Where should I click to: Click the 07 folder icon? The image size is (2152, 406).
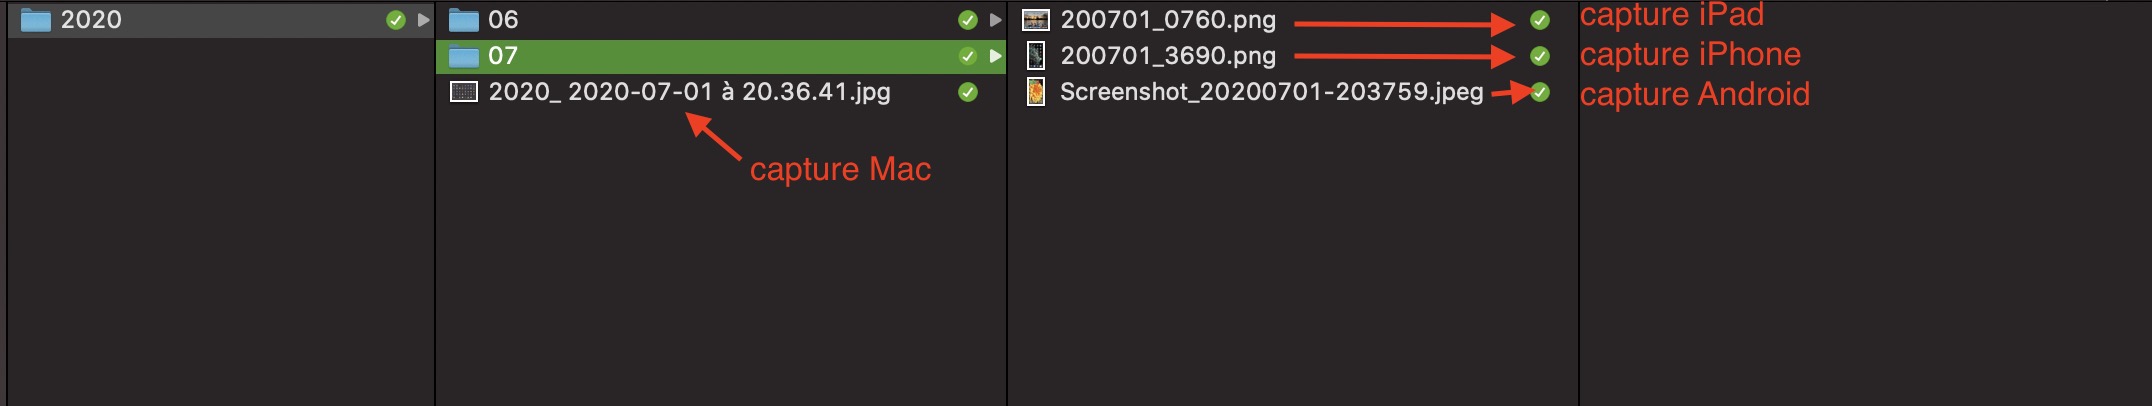pos(463,56)
